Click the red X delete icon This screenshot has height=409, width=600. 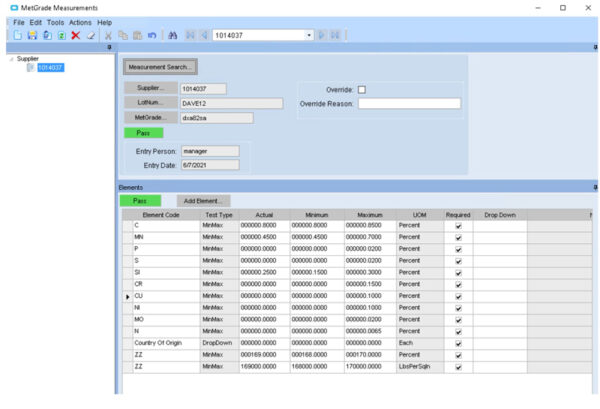pyautogui.click(x=75, y=35)
